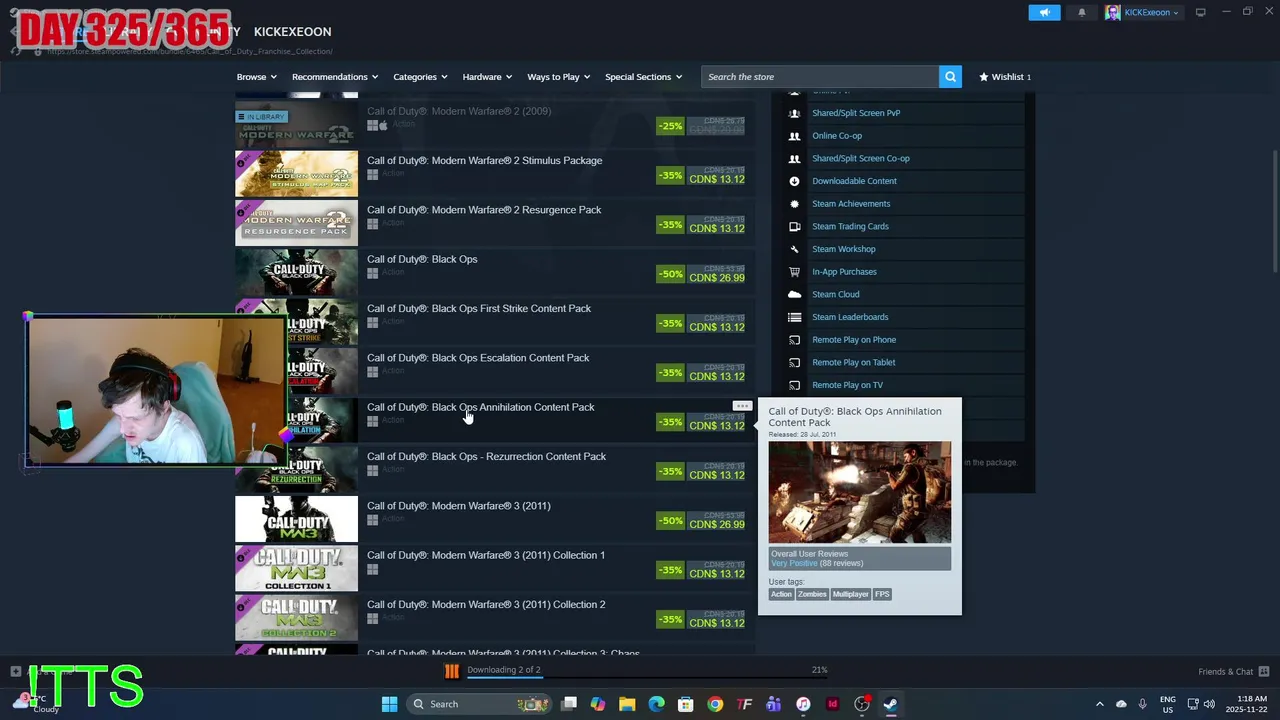Click the Downloadable Content download icon
The height and width of the screenshot is (720, 1280).
pos(794,181)
